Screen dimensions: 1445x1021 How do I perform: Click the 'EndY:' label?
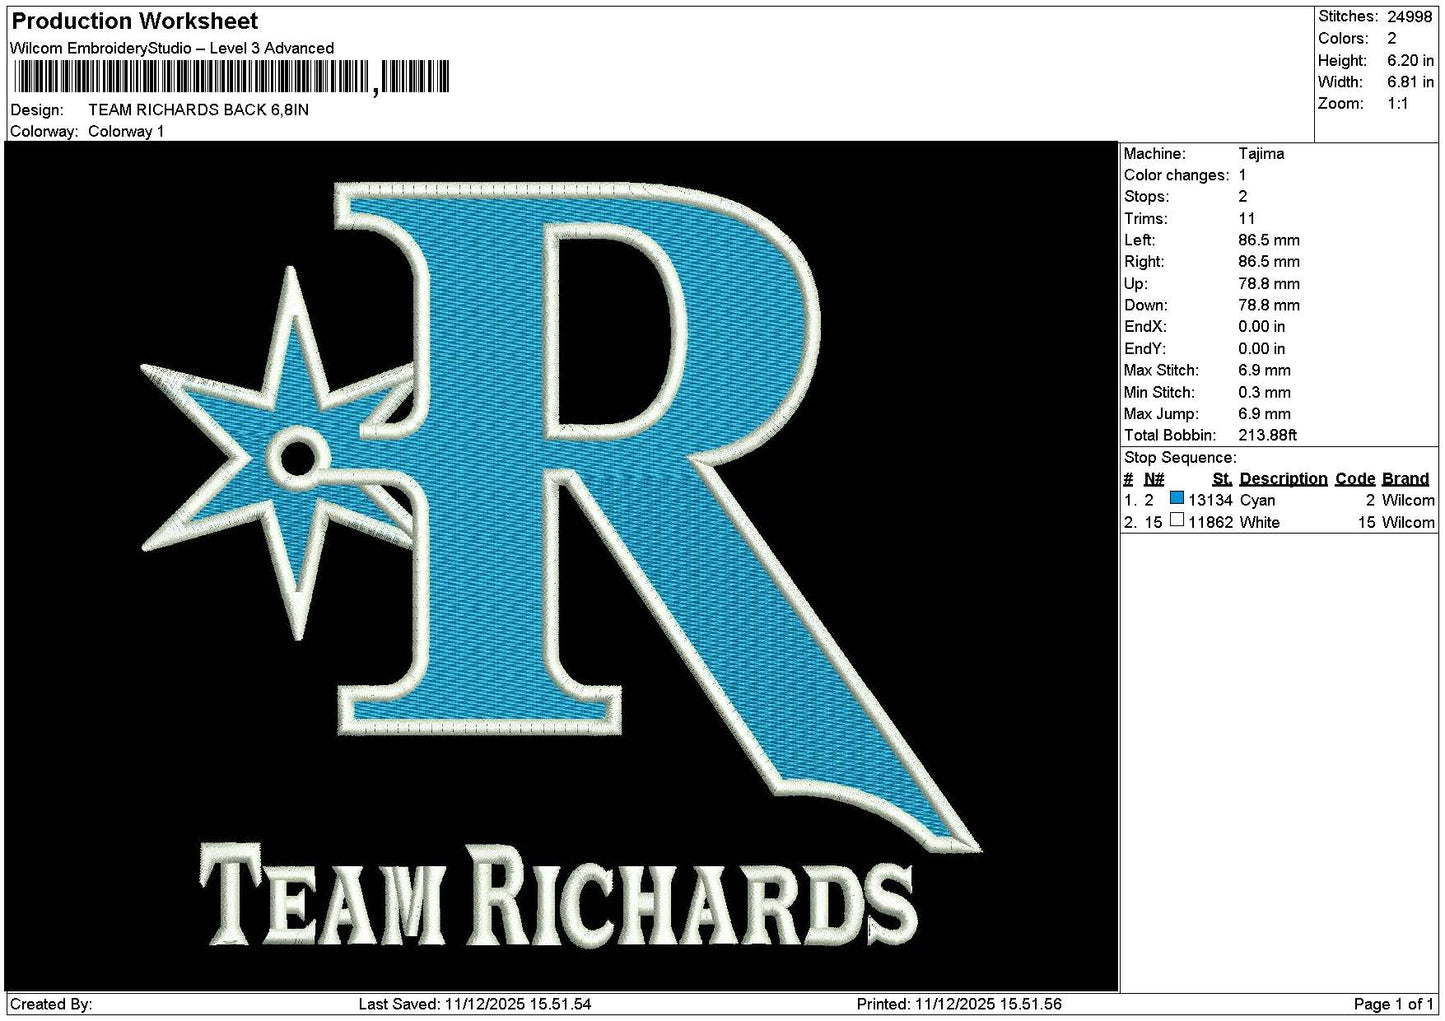click(1145, 349)
